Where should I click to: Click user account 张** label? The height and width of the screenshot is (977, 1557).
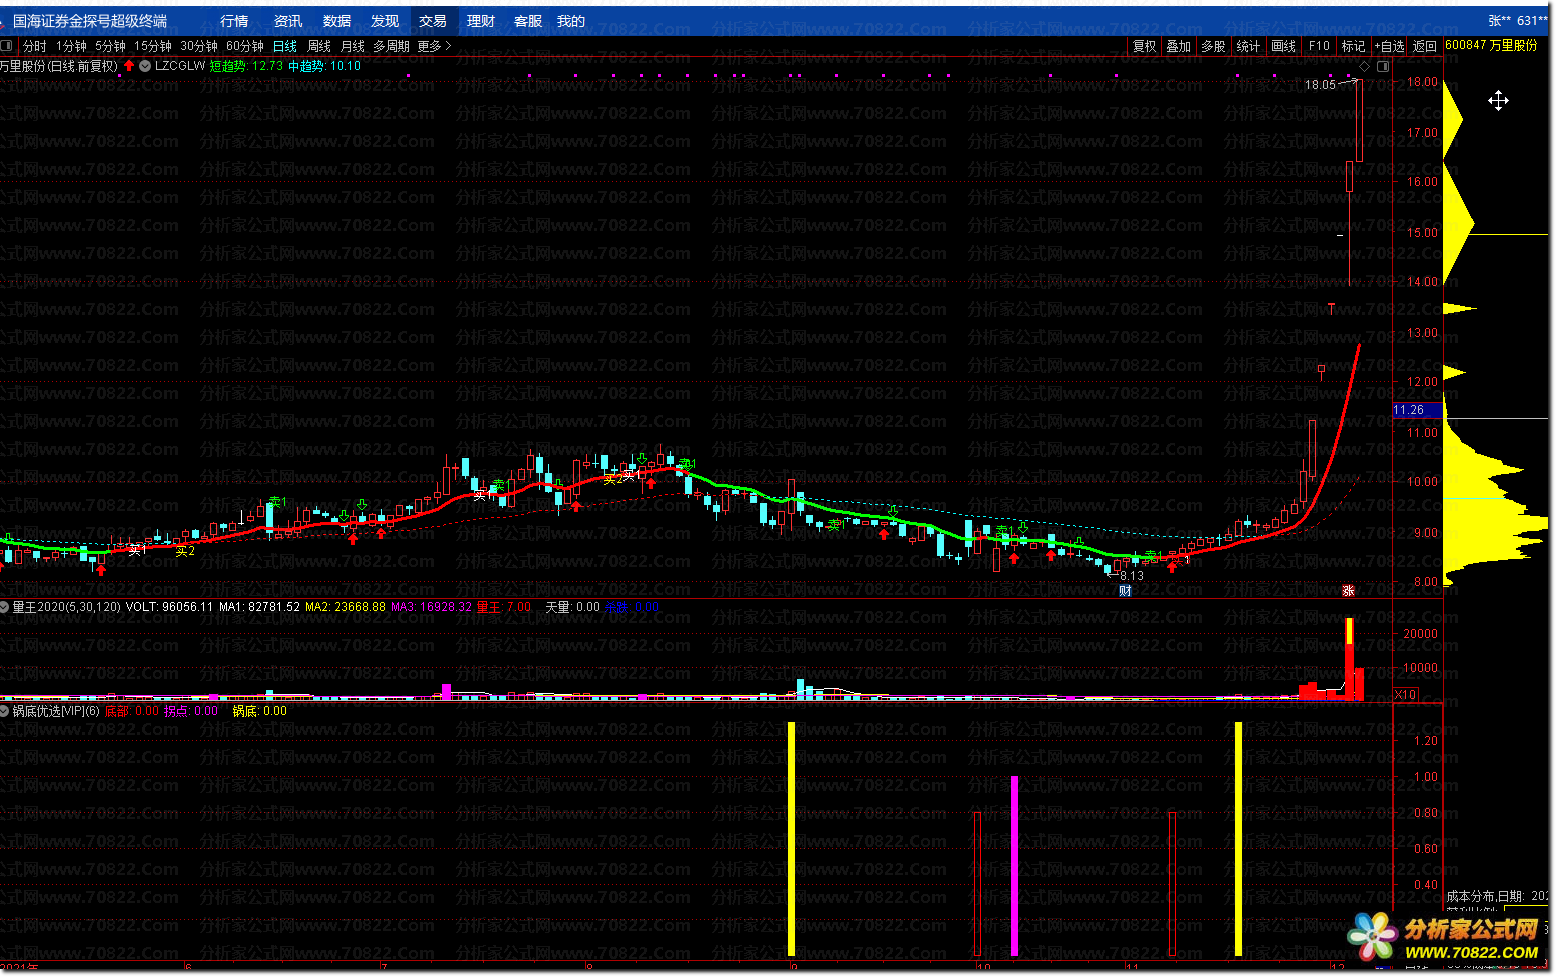(1500, 21)
